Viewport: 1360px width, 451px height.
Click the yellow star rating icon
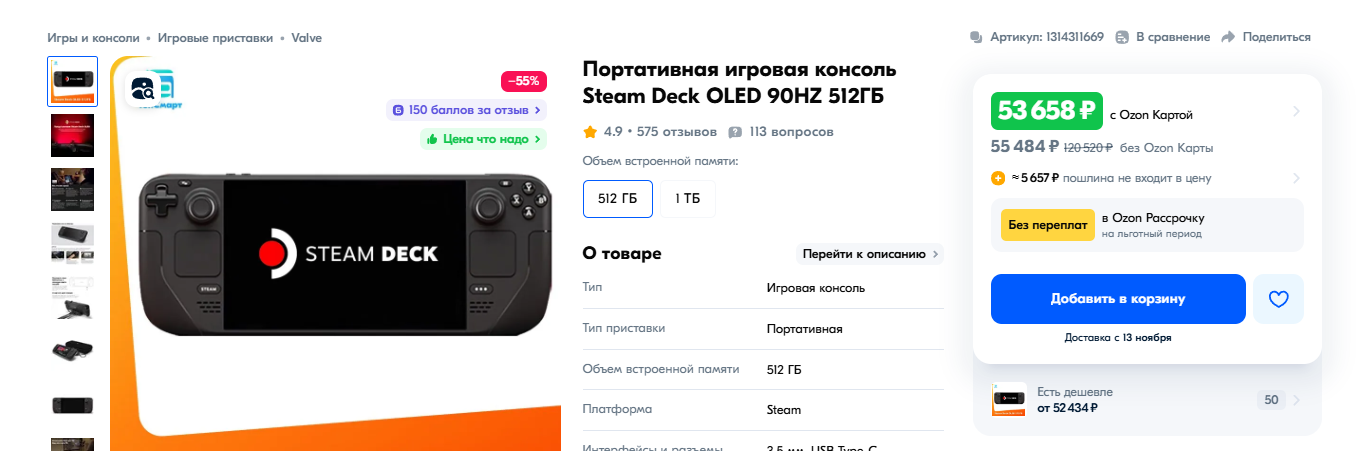(x=590, y=131)
